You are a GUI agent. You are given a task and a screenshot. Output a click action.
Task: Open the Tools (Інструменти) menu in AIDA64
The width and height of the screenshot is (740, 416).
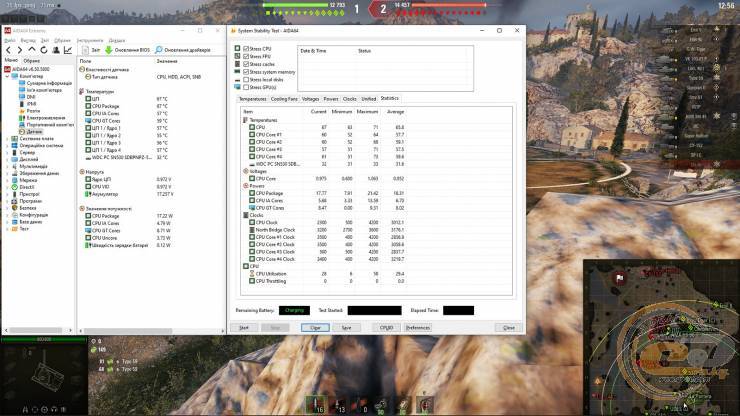click(x=90, y=41)
